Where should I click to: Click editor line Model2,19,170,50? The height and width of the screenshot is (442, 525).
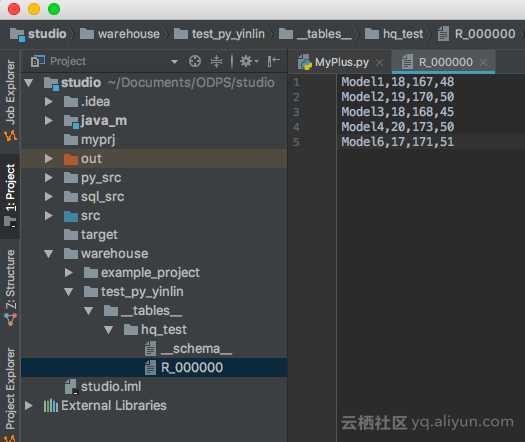pos(398,97)
